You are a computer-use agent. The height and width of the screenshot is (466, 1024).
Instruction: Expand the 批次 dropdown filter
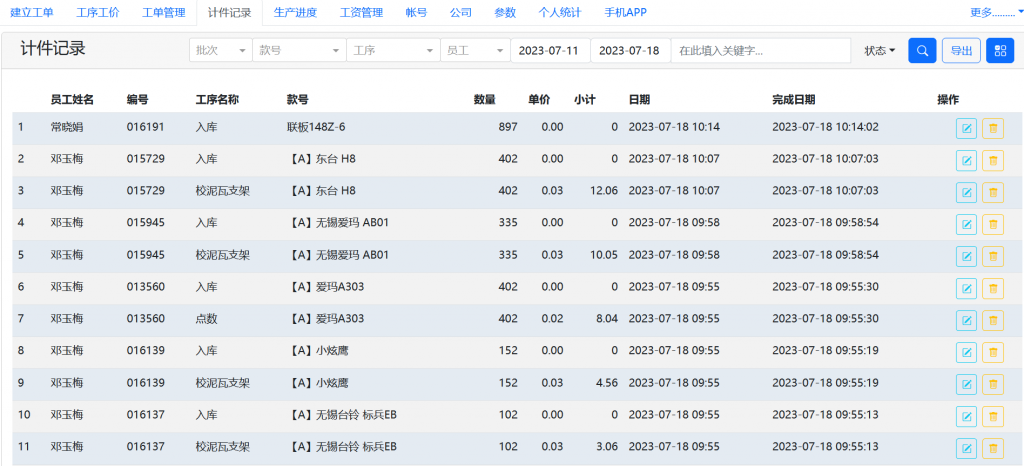(221, 50)
